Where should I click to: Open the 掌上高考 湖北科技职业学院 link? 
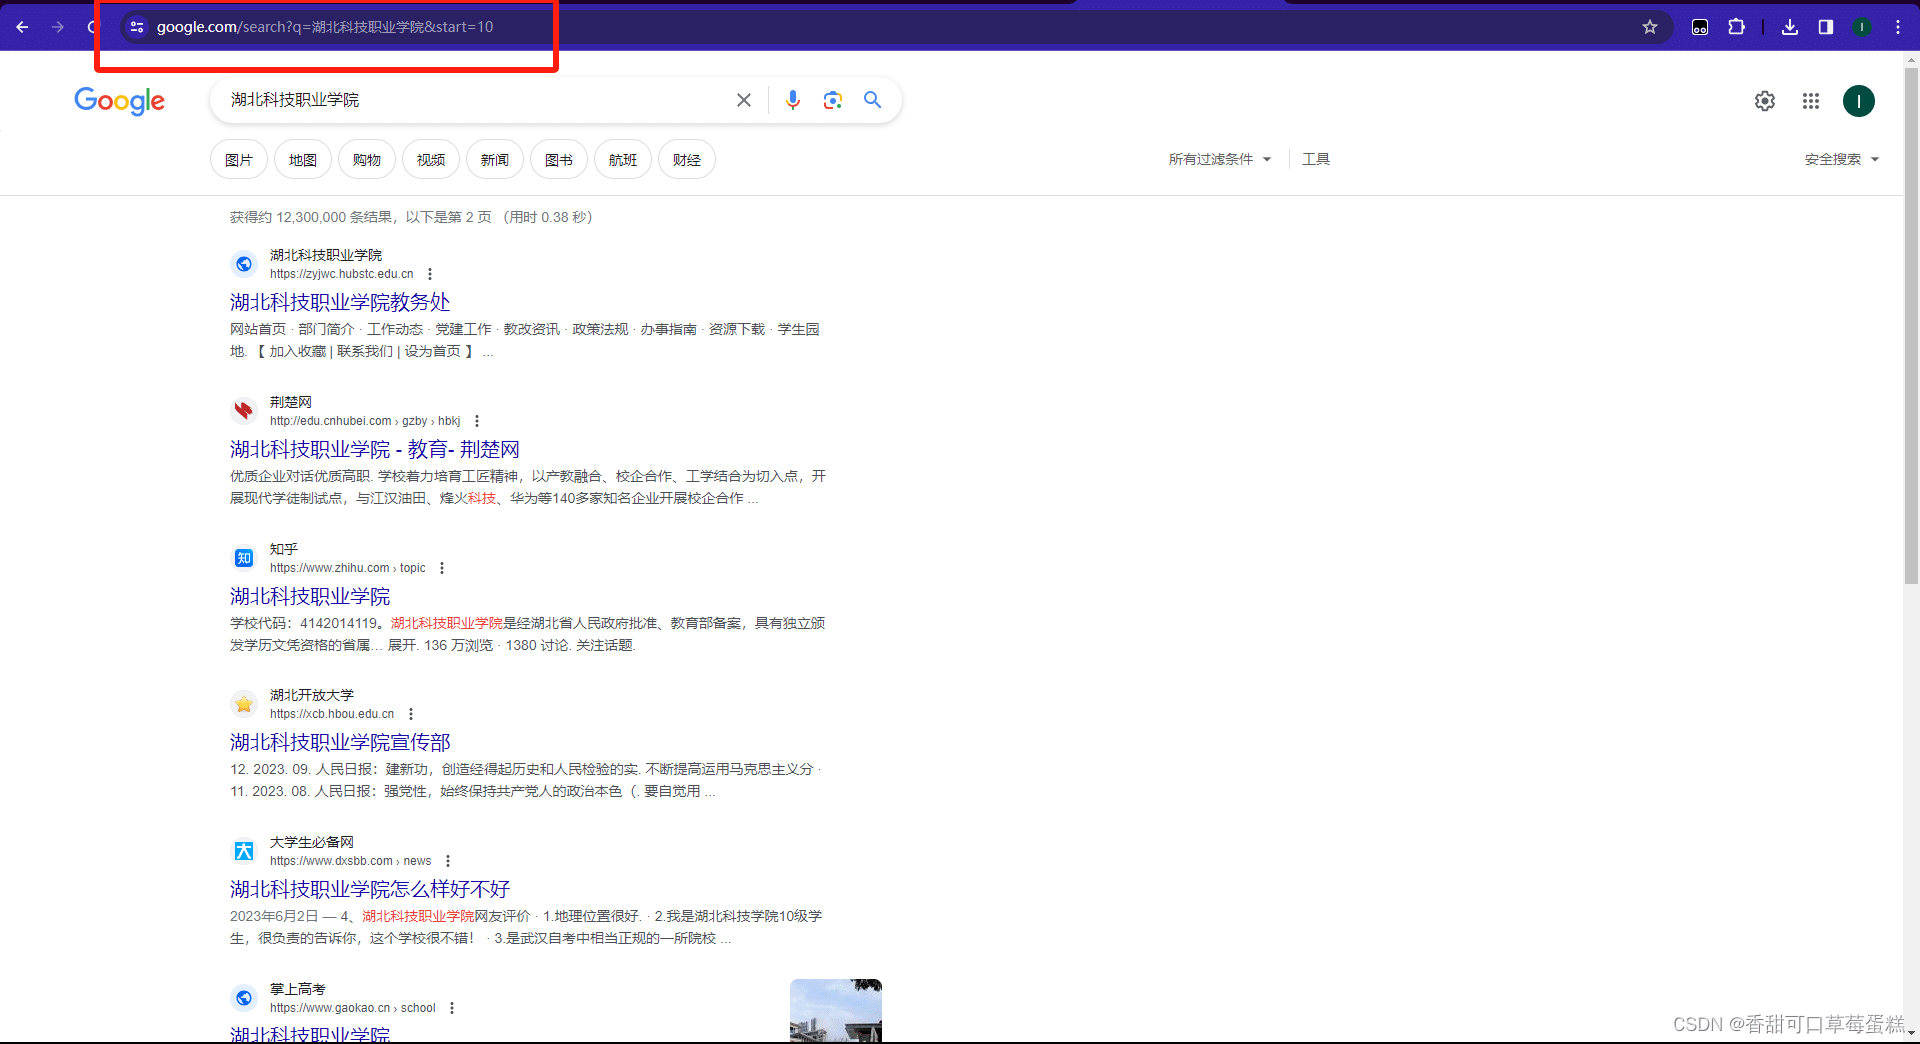[310, 1034]
